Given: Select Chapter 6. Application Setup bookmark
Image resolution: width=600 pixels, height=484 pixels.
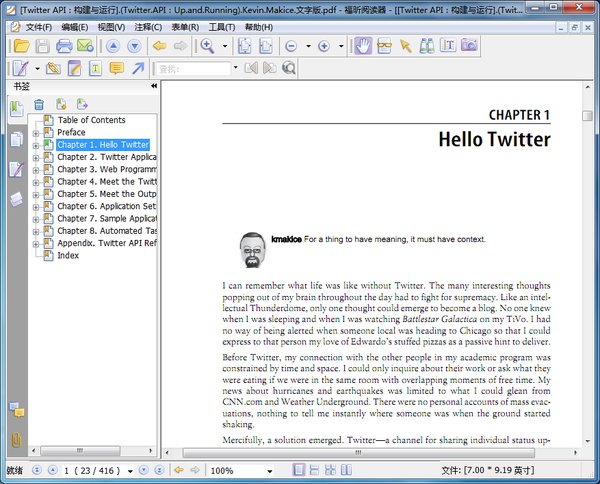Looking at the screenshot, I should pyautogui.click(x=106, y=206).
